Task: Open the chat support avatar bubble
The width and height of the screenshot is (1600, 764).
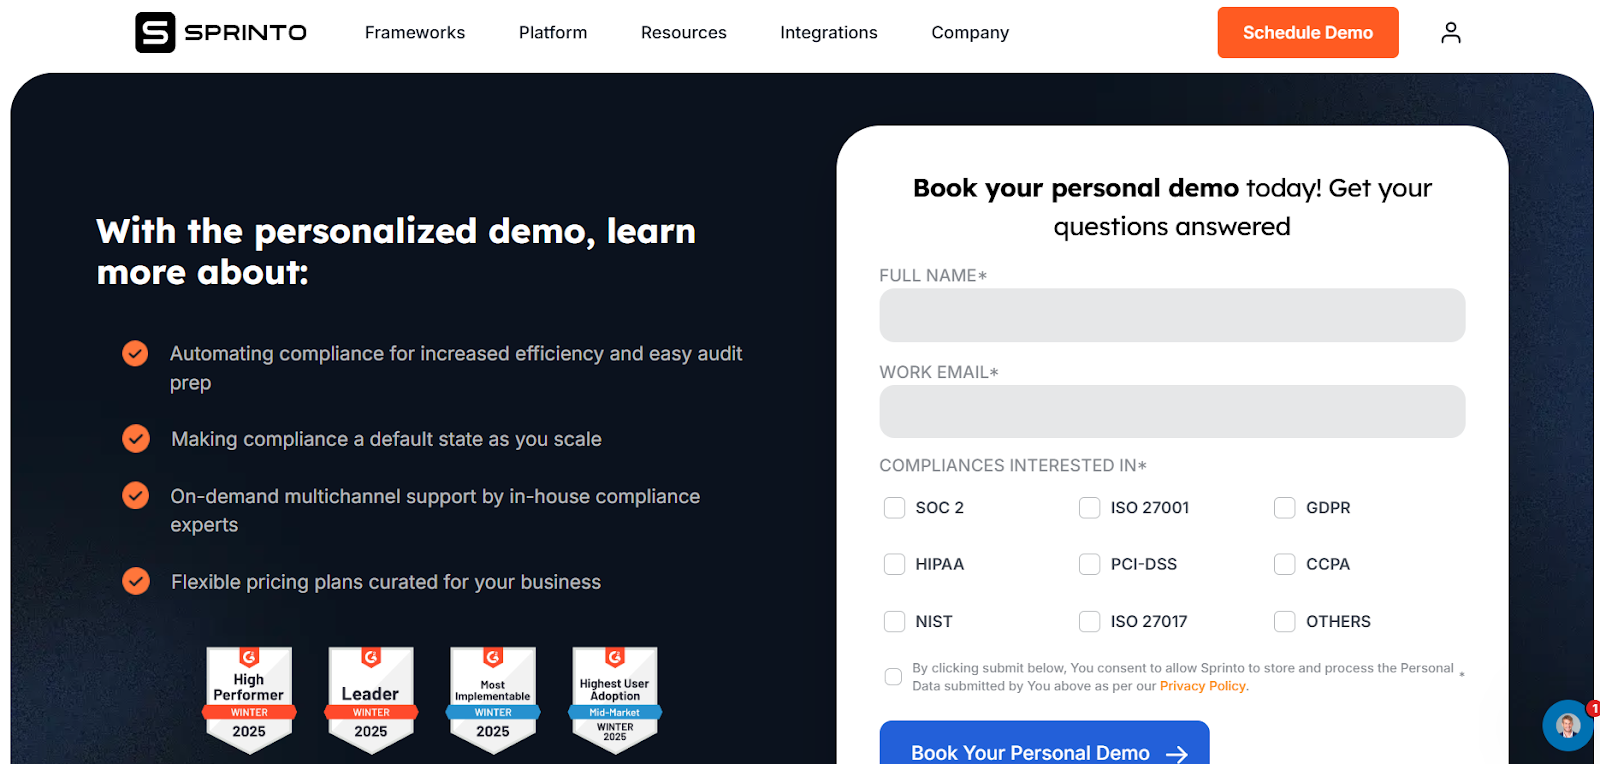Action: tap(1567, 725)
